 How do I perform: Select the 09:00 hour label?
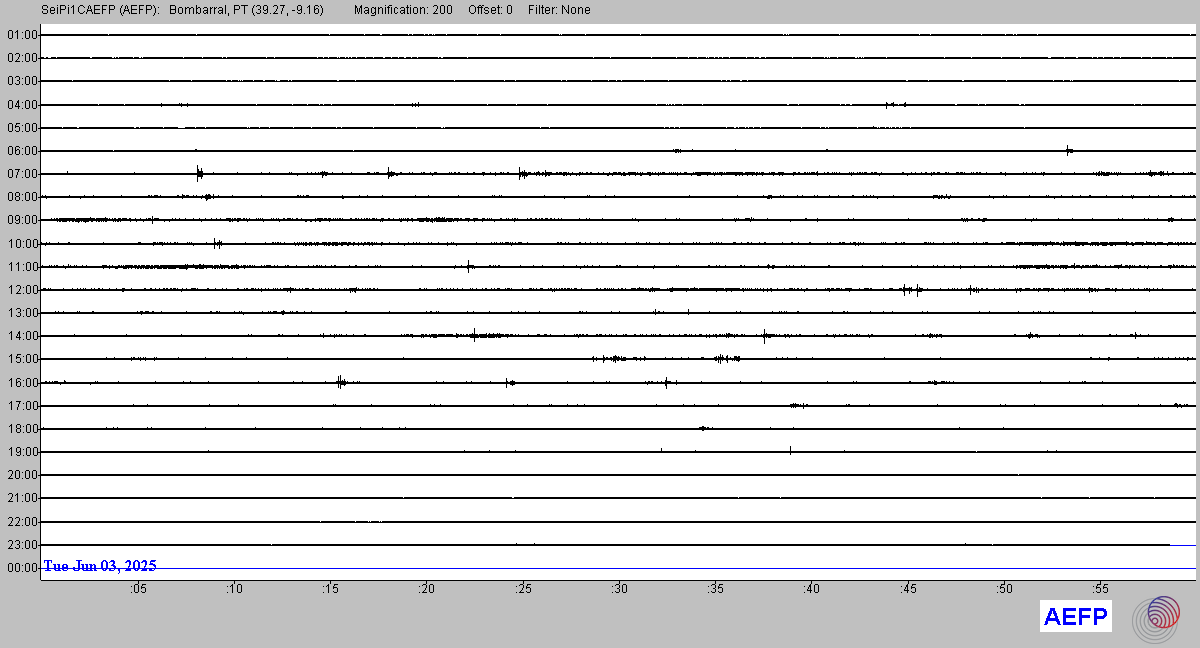(x=22, y=220)
